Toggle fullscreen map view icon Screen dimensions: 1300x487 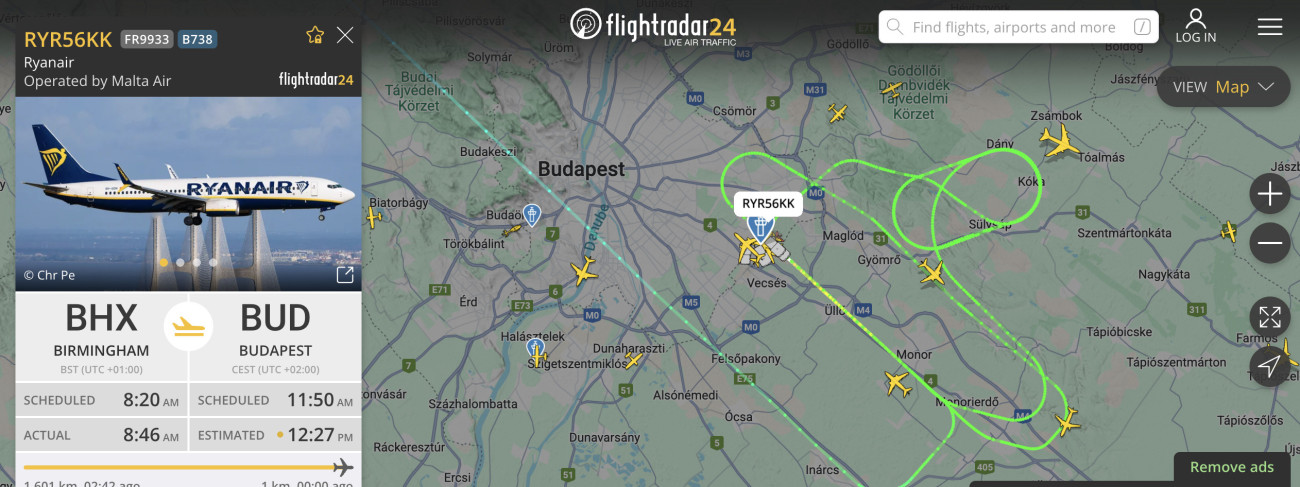[x=1270, y=318]
